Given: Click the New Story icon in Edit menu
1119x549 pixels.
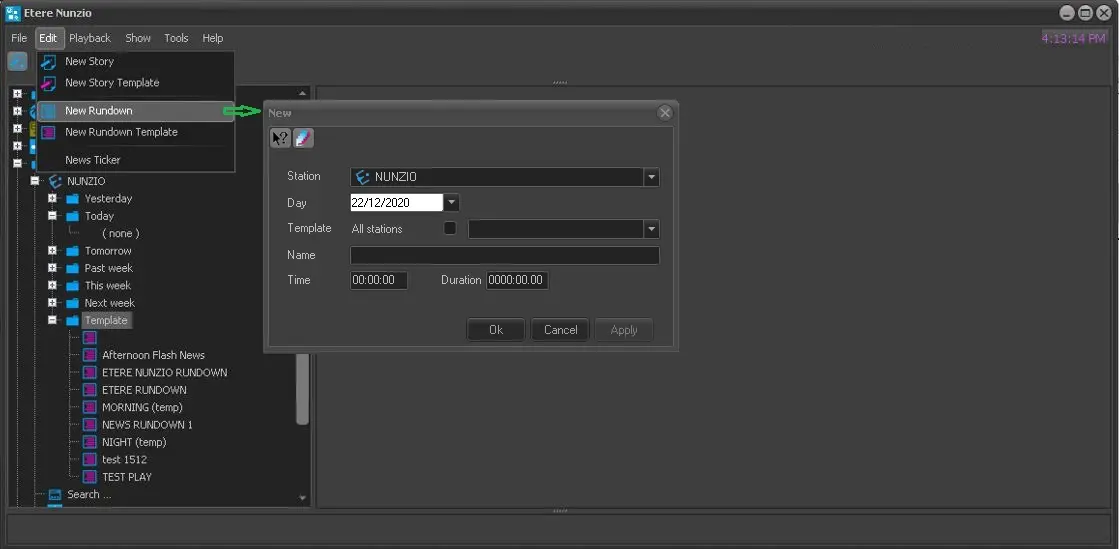Looking at the screenshot, I should tap(48, 62).
